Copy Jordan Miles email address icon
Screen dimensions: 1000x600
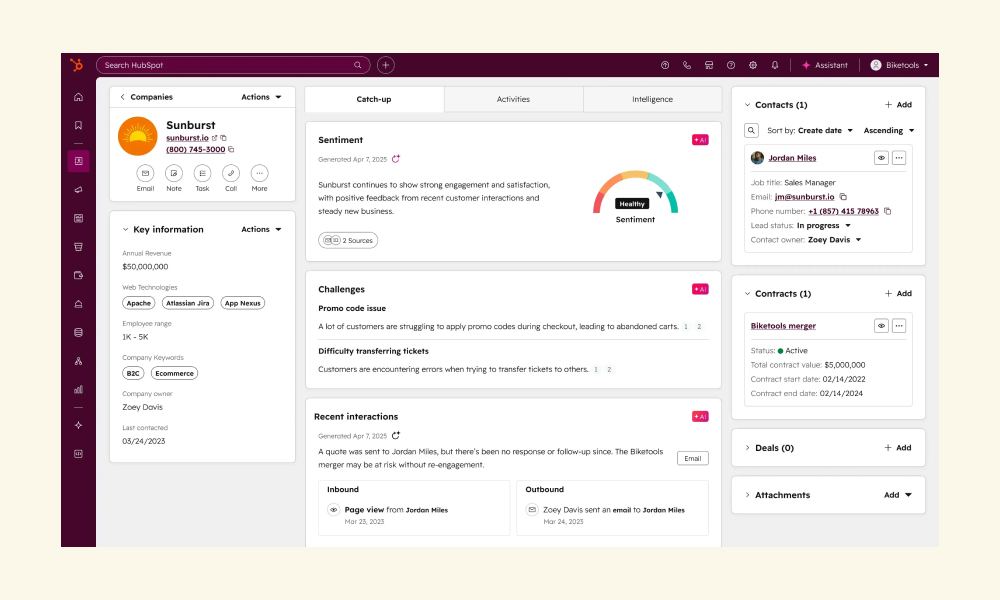point(843,196)
